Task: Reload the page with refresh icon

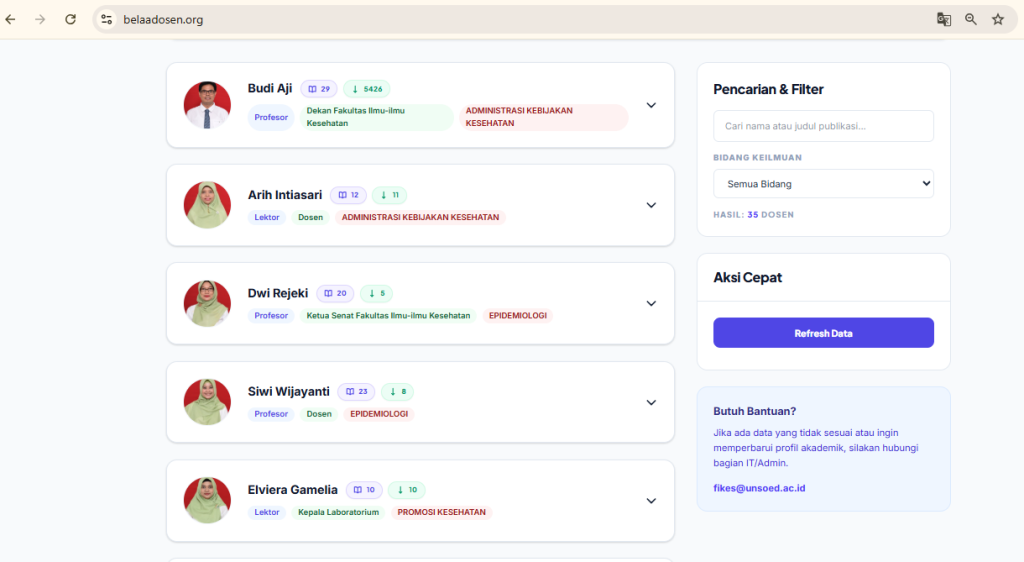Action: point(70,19)
